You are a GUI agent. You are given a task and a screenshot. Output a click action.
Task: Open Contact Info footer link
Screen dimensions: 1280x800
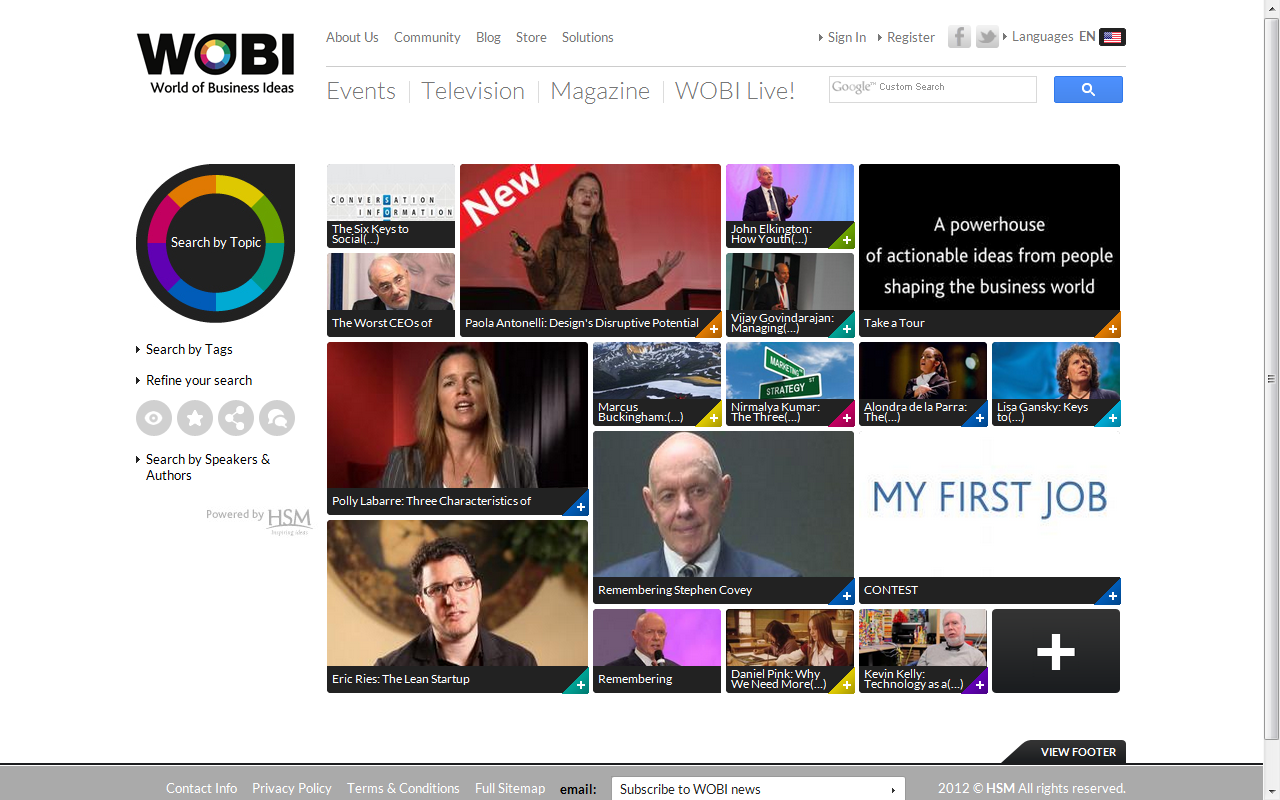(202, 788)
